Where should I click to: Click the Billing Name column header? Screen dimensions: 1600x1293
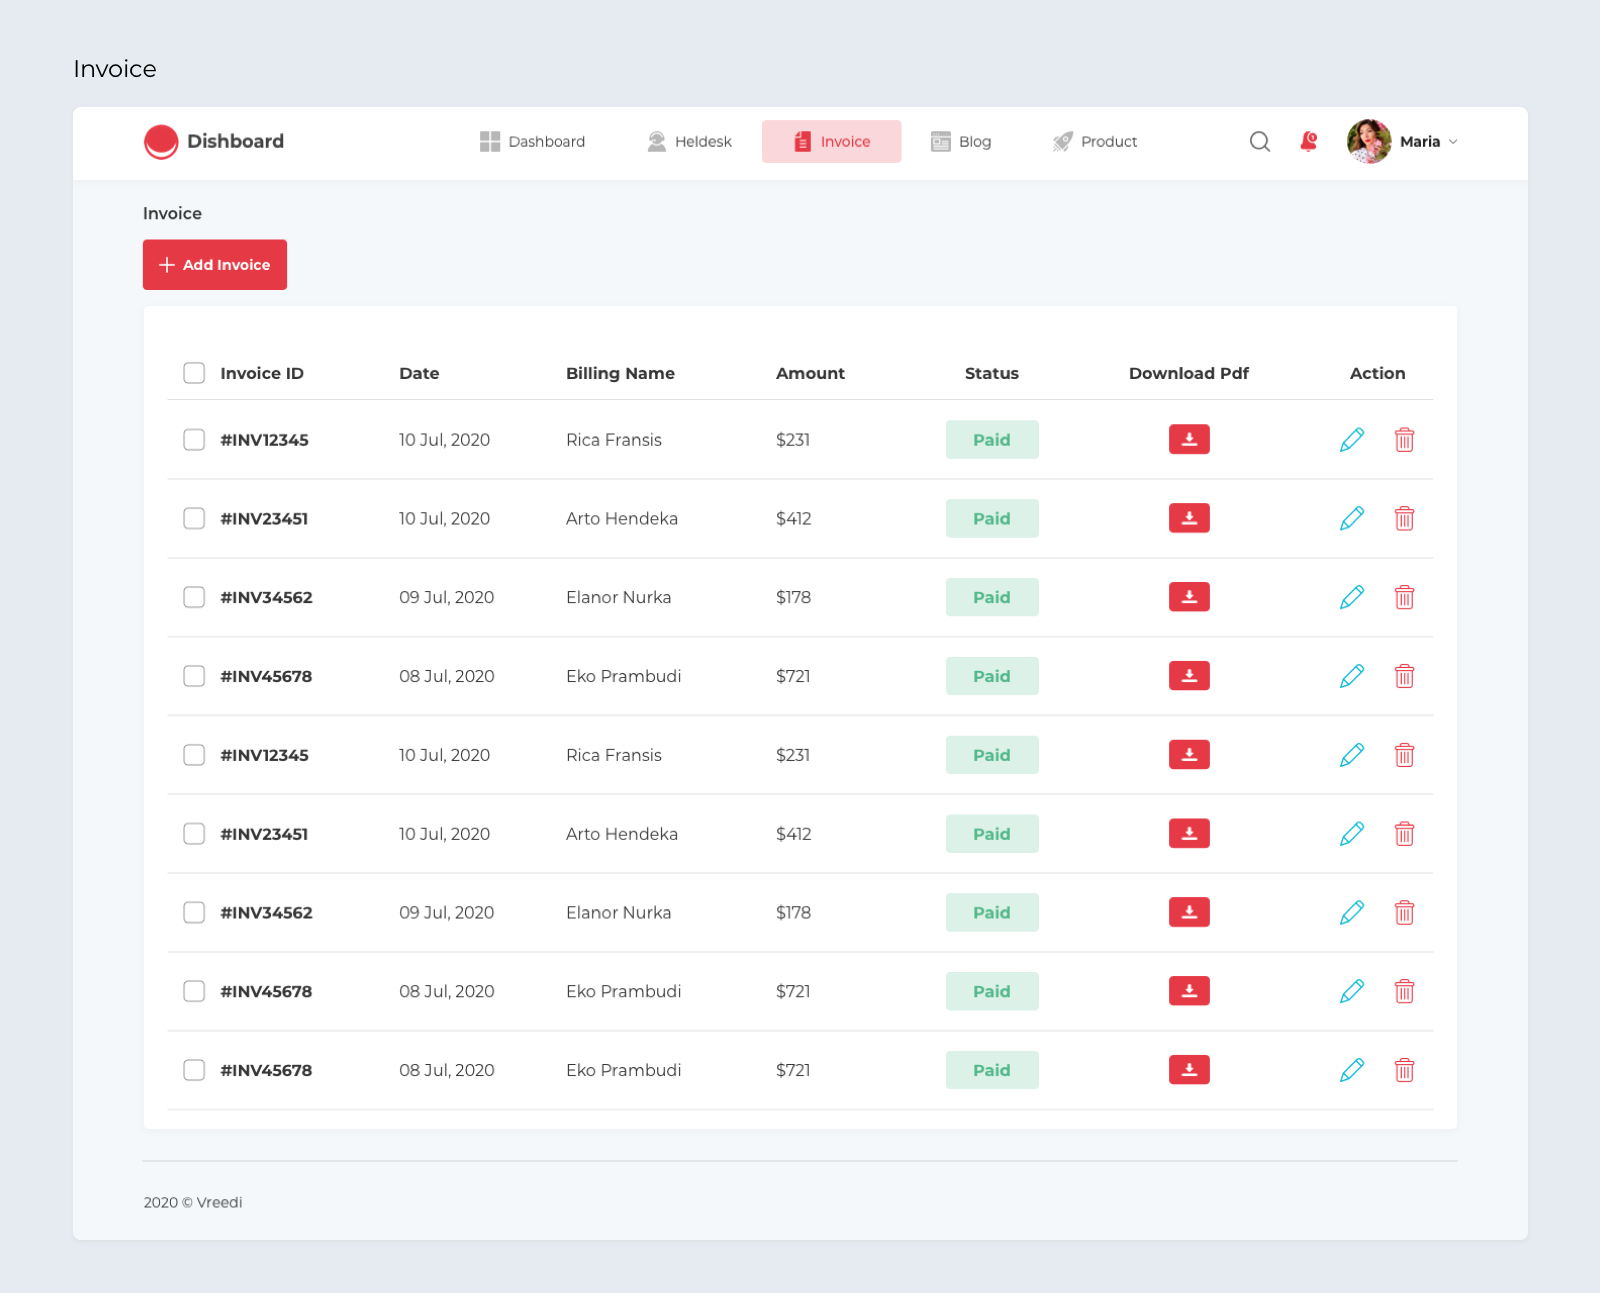620,373
